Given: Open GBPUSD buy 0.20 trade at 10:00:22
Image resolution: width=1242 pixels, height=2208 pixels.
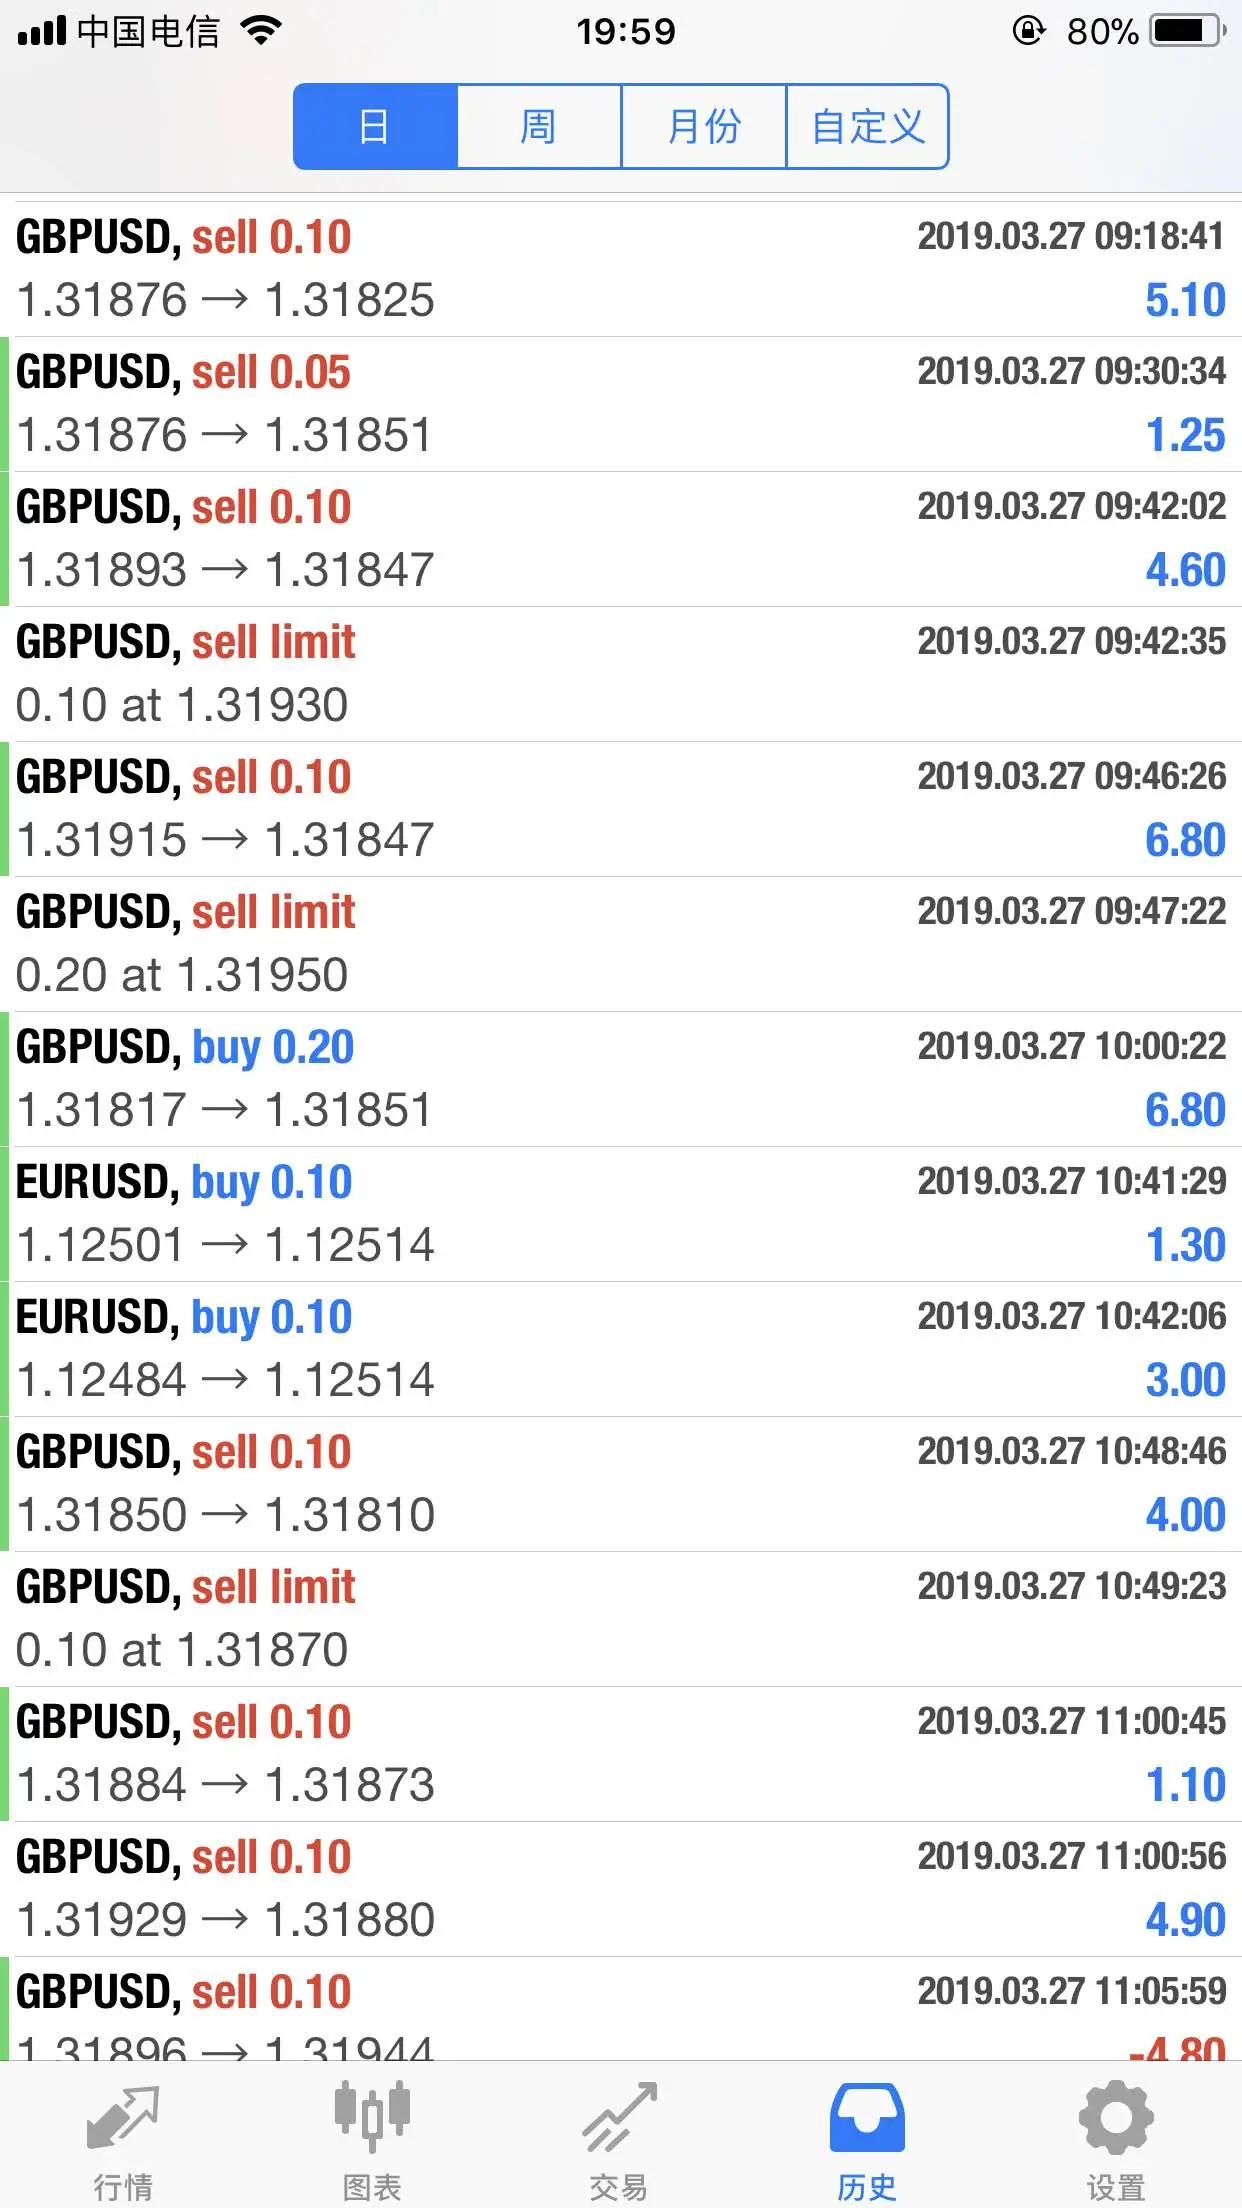Looking at the screenshot, I should (x=621, y=1079).
